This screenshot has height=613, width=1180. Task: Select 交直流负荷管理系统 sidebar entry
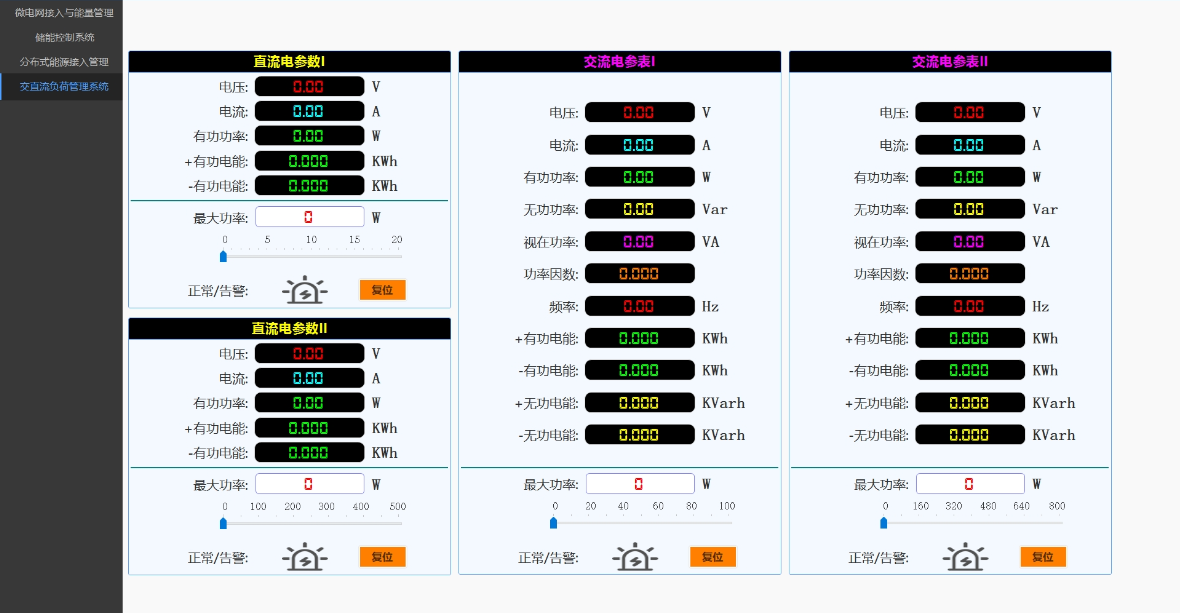click(x=64, y=87)
